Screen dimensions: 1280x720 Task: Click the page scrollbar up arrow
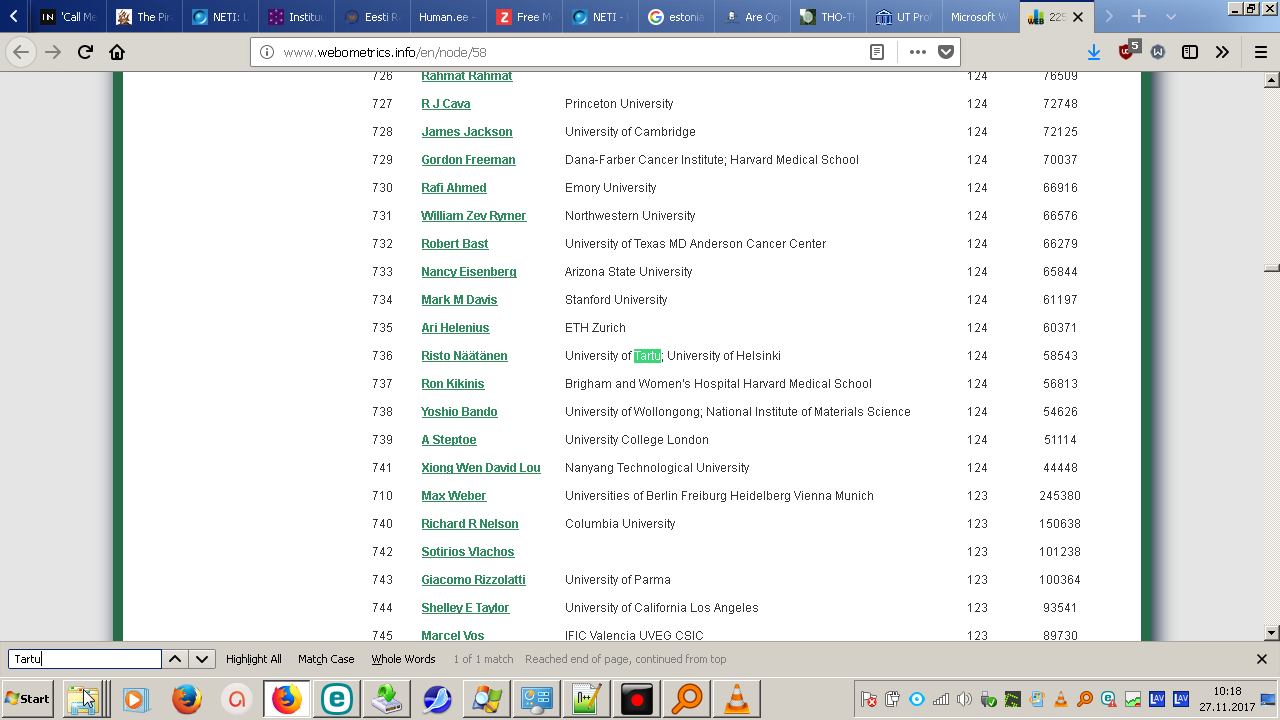1271,79
